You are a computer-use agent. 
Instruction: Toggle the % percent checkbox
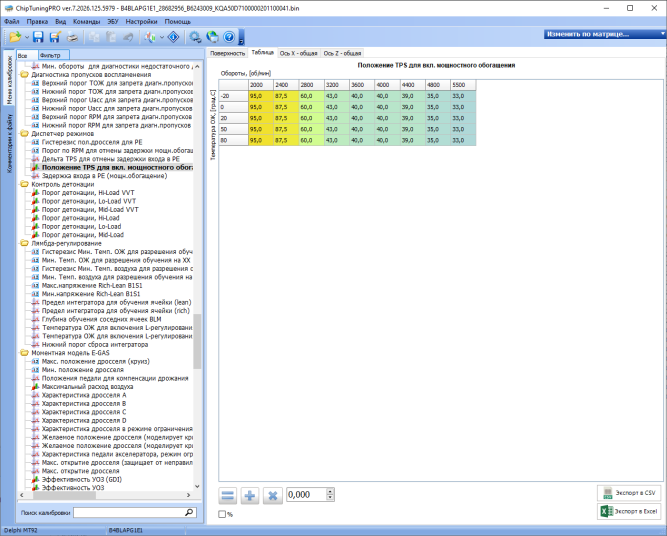pyautogui.click(x=222, y=514)
